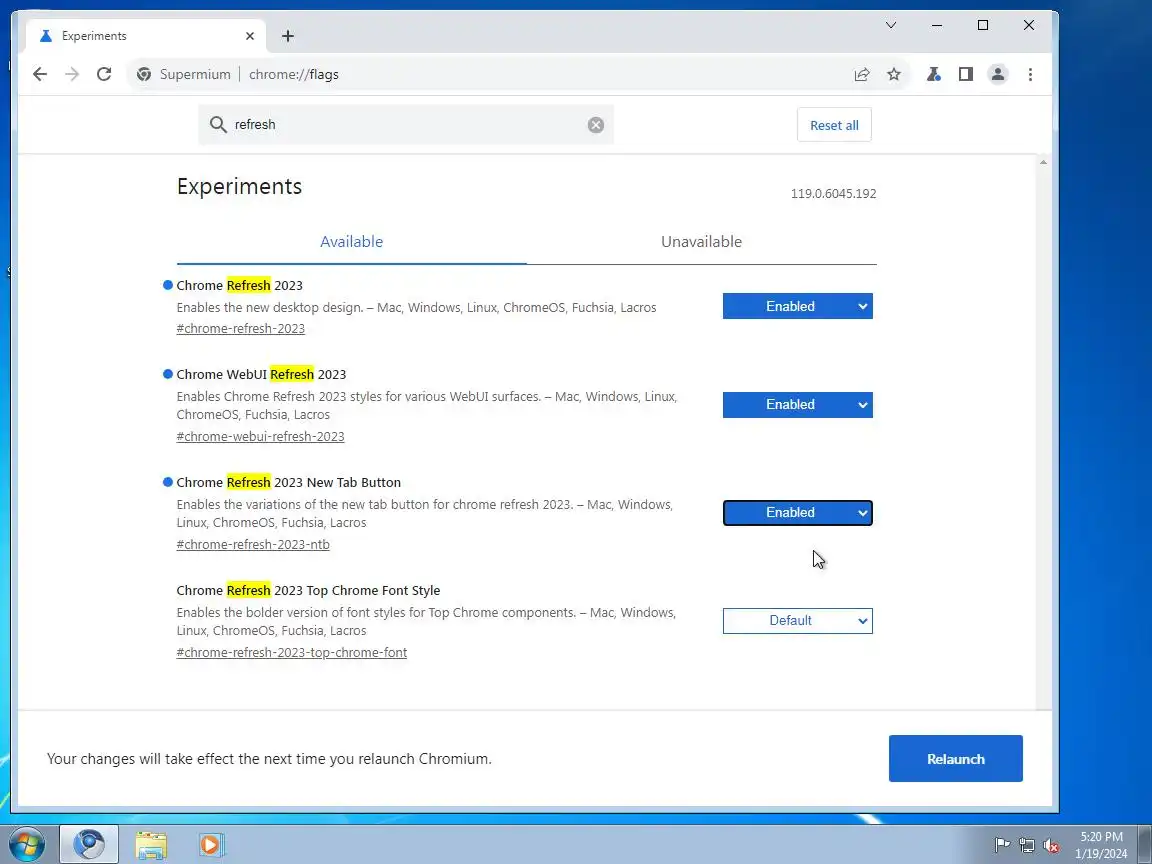Viewport: 1152px width, 864px height.
Task: Go back with the browser back arrow
Action: 40,74
